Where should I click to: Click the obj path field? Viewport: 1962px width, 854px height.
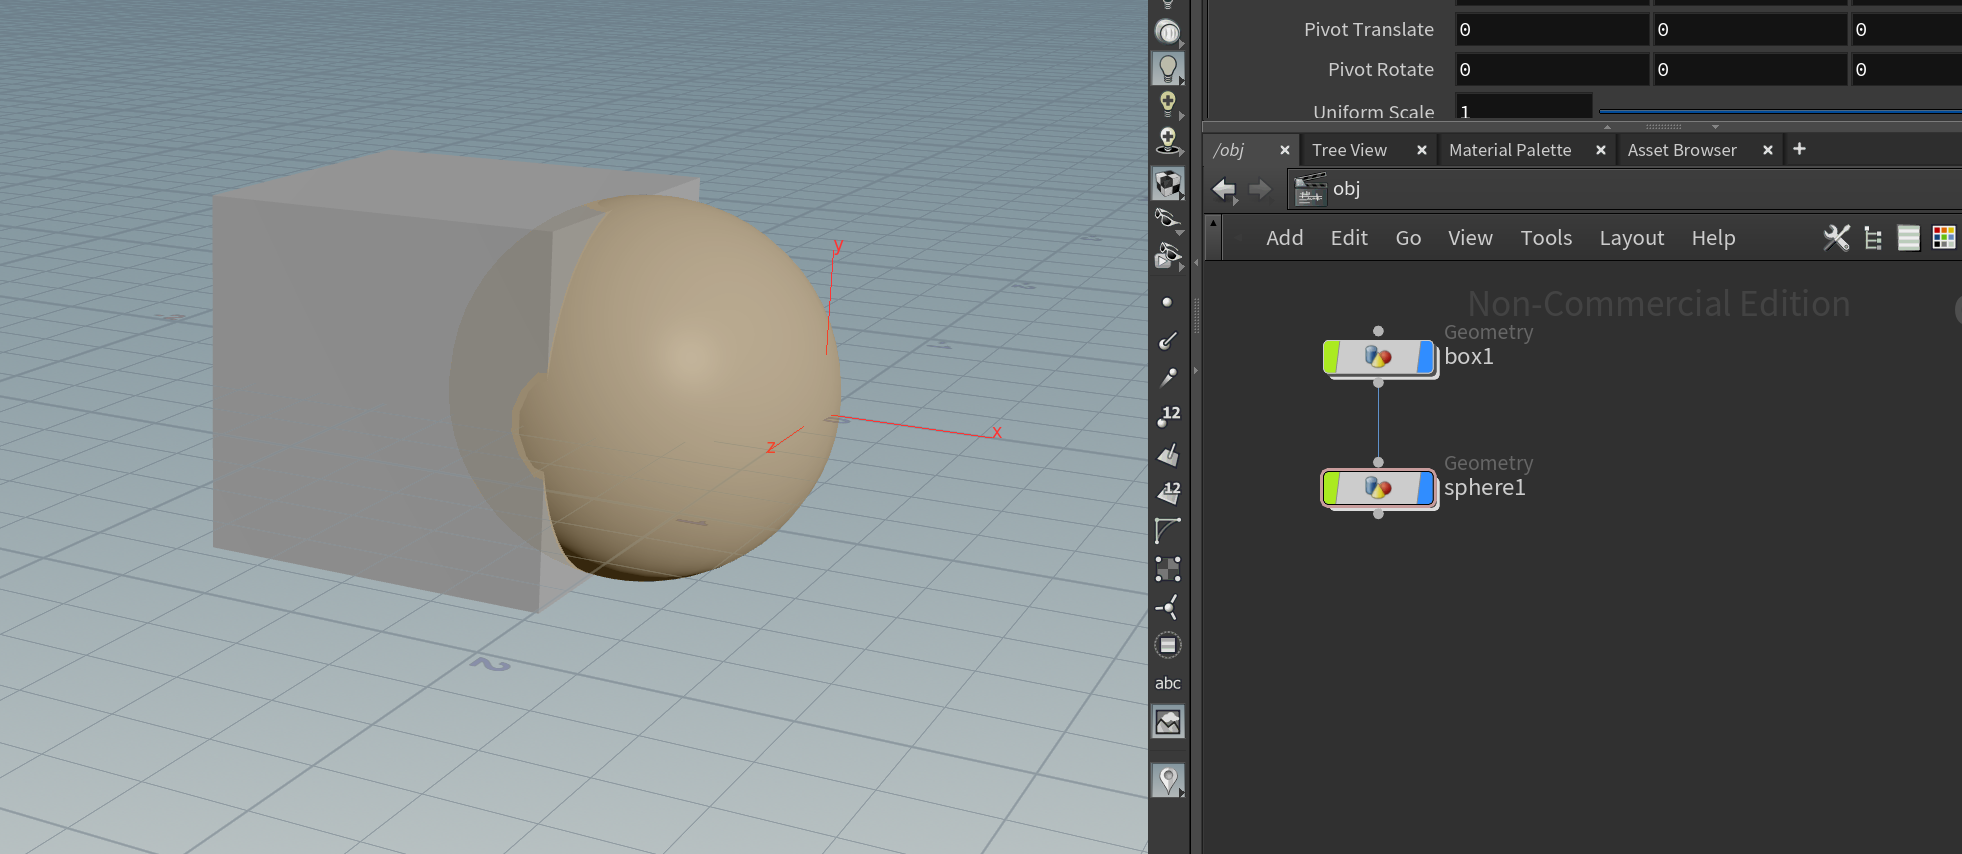click(x=1624, y=189)
